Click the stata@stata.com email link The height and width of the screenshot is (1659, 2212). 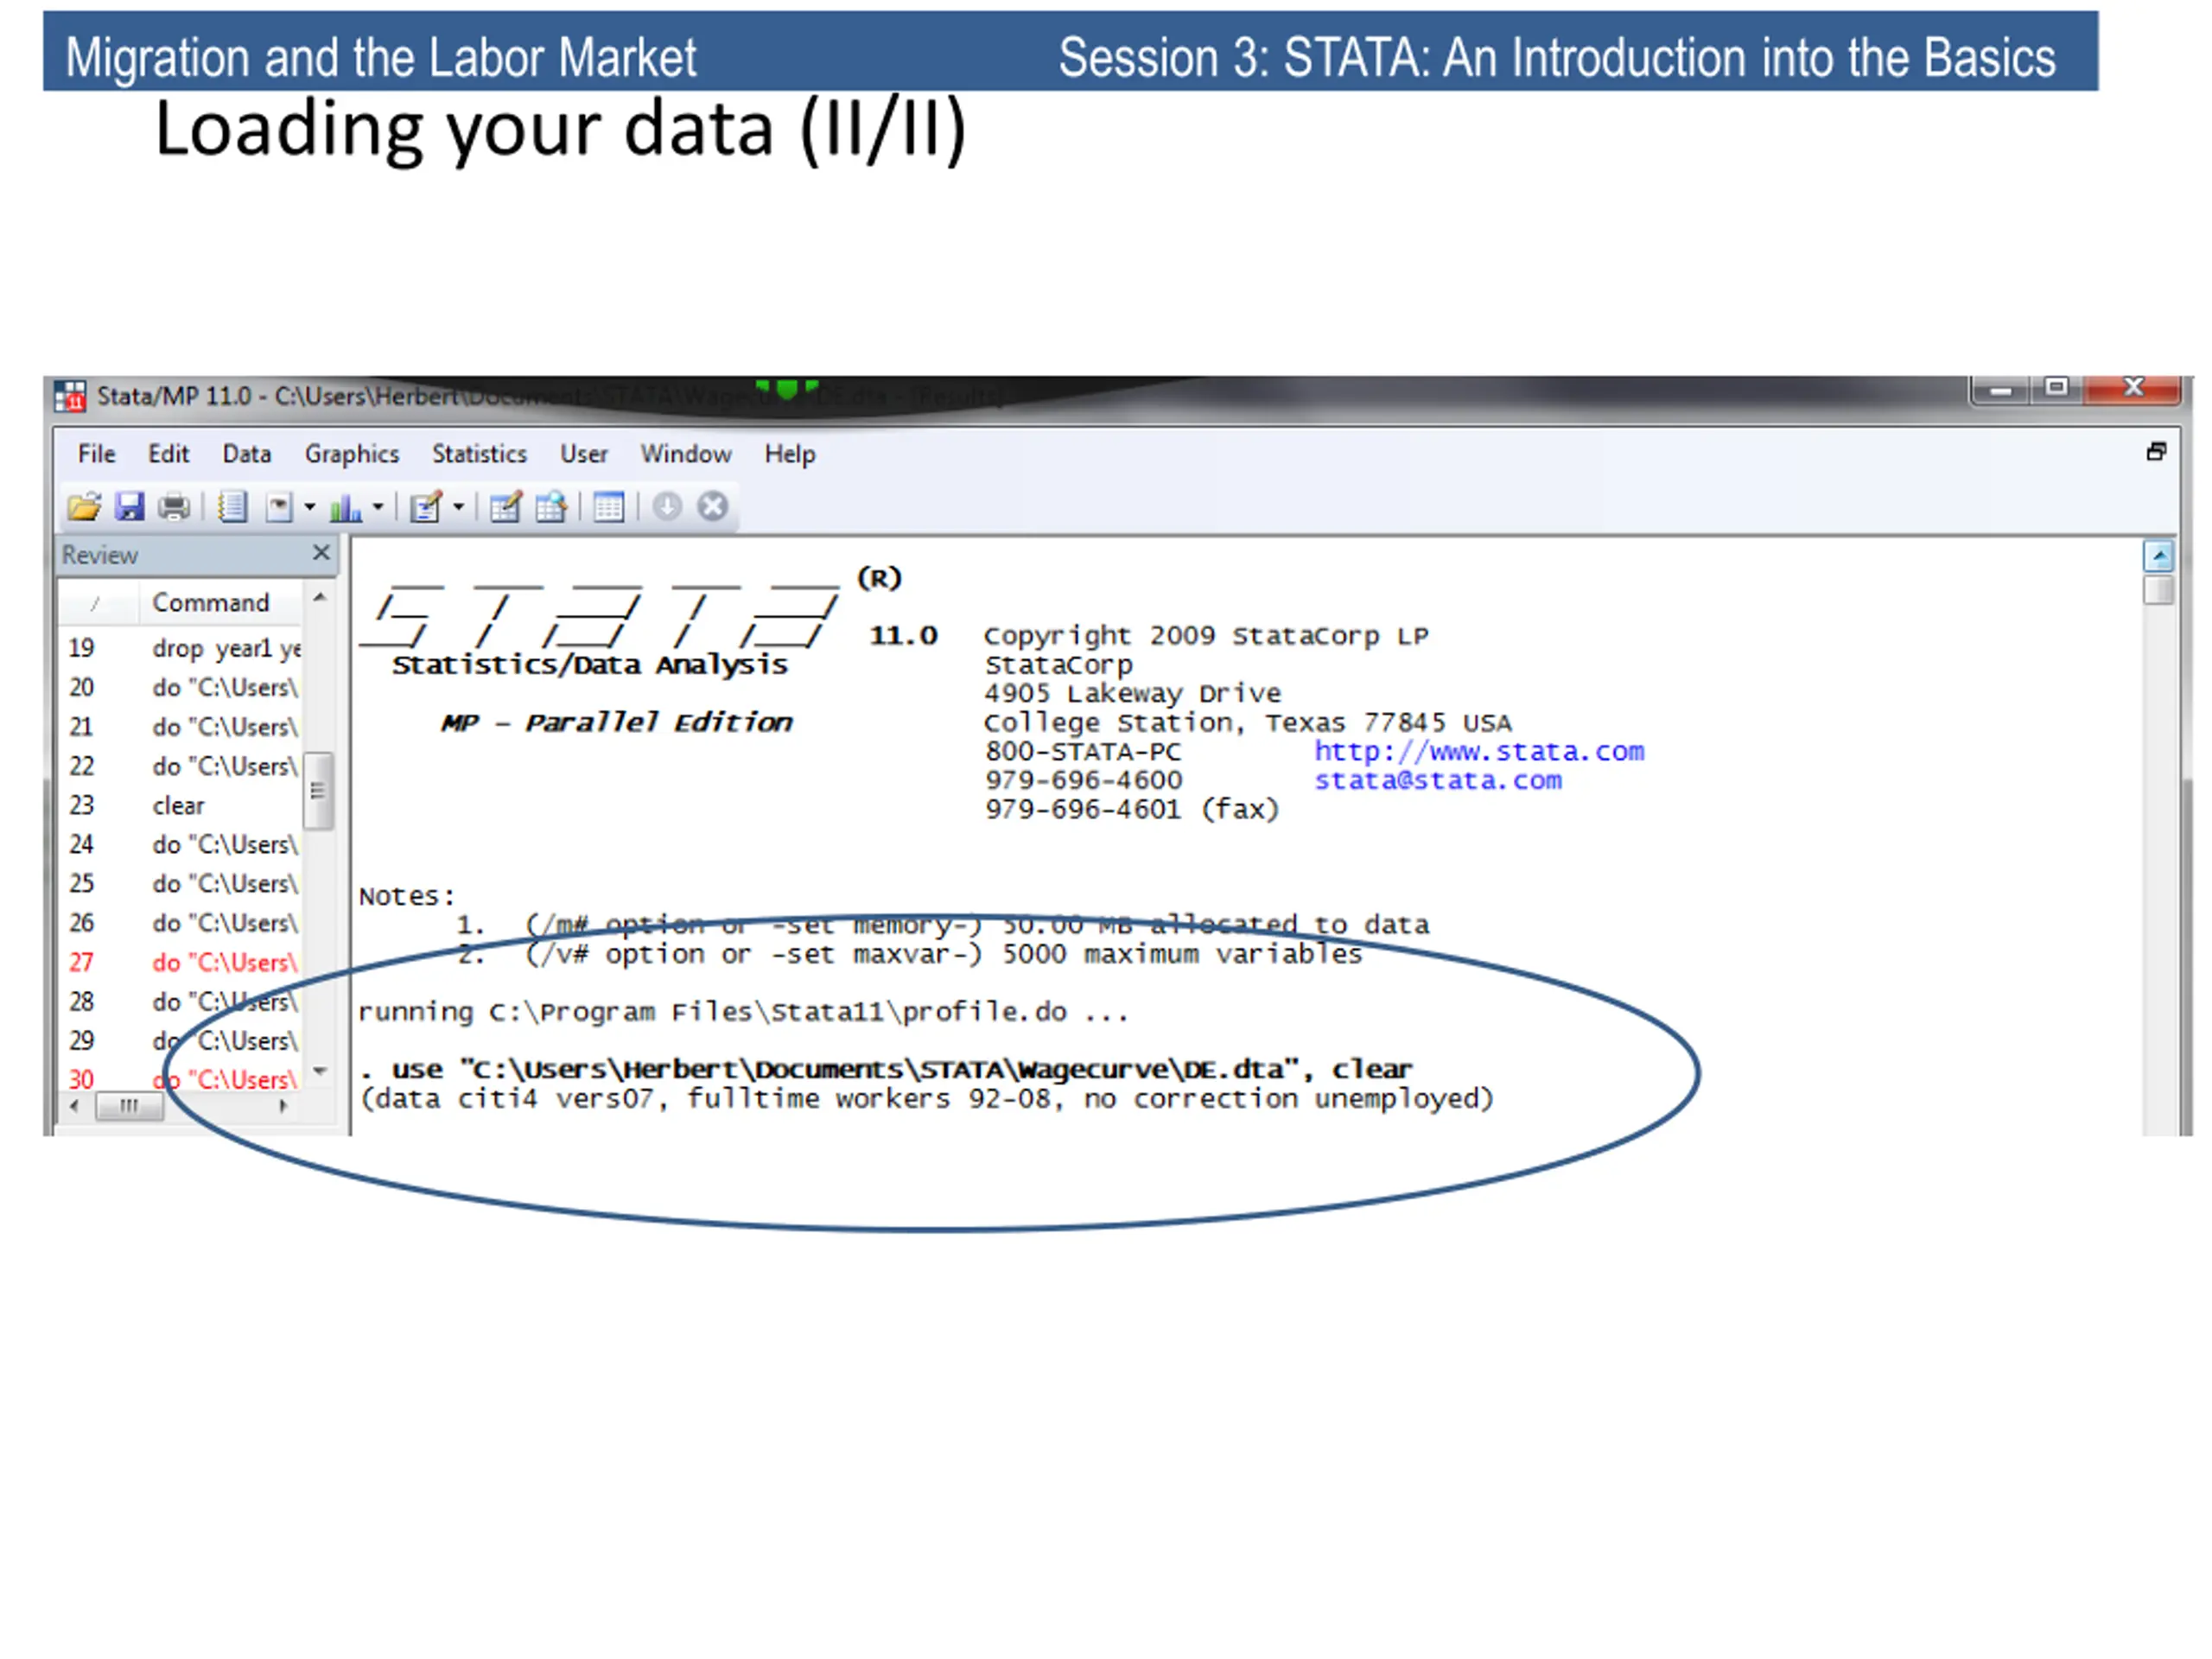click(x=1437, y=781)
